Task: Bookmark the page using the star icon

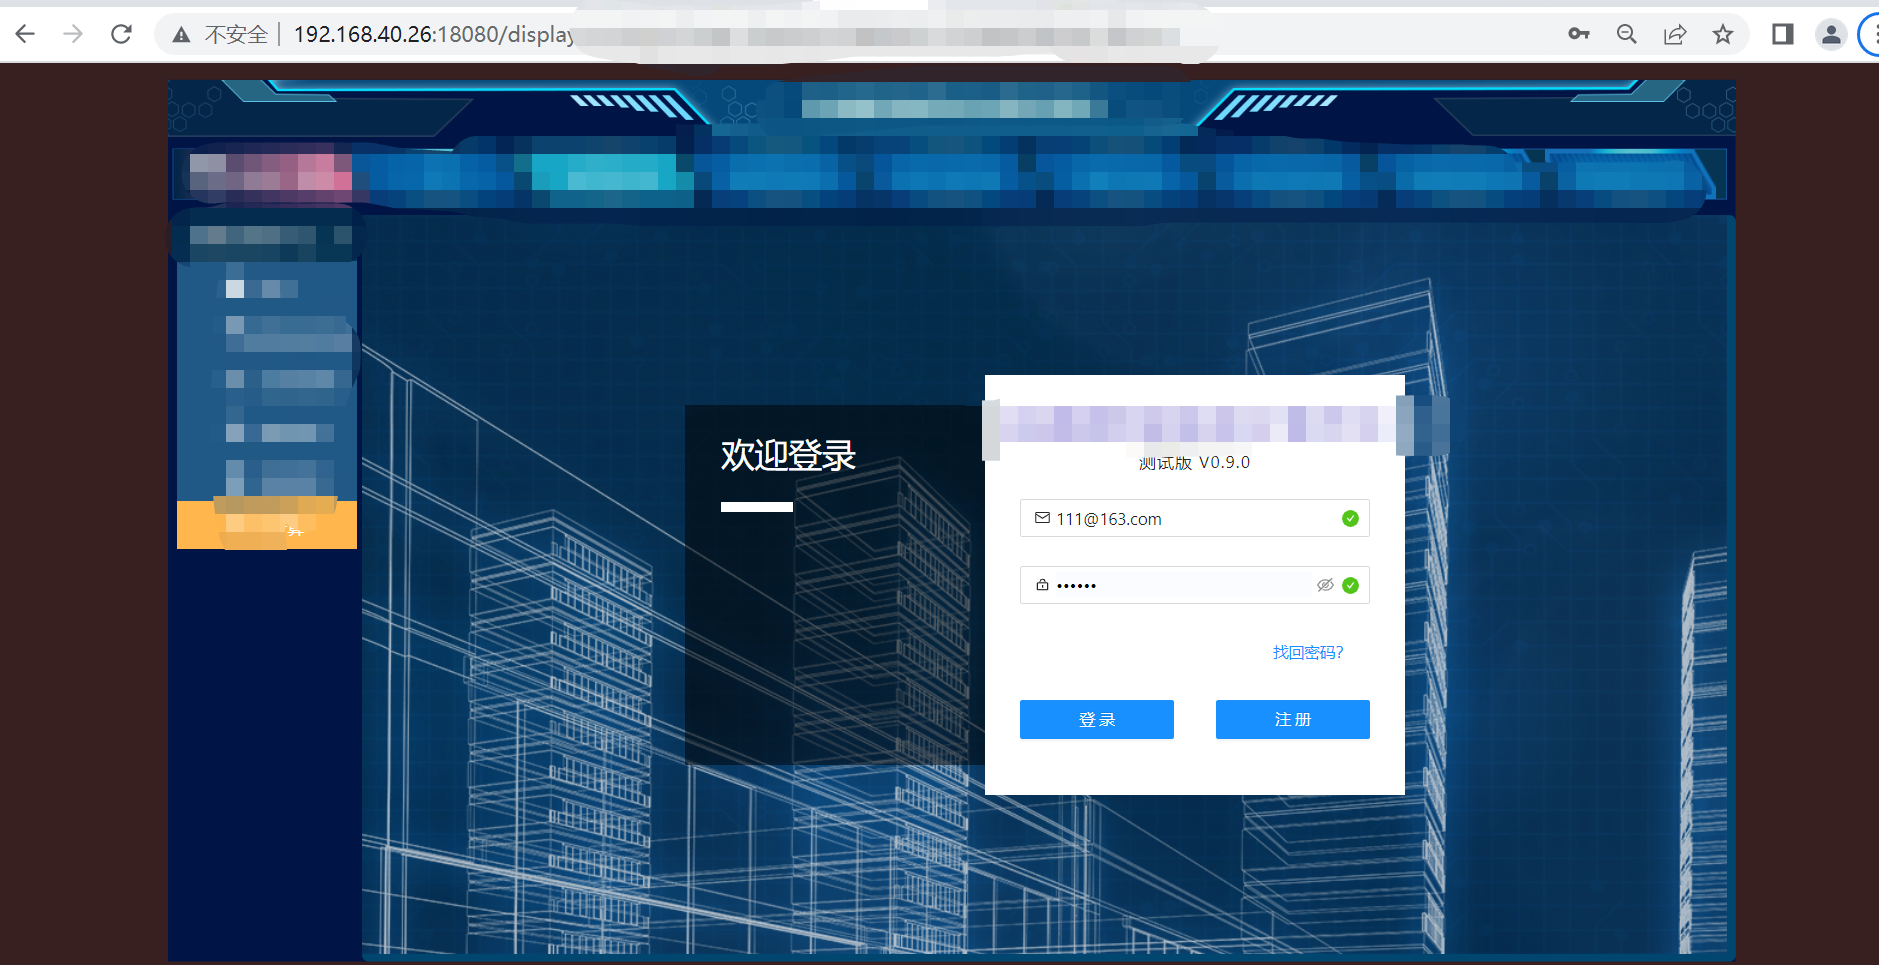Action: [1723, 33]
